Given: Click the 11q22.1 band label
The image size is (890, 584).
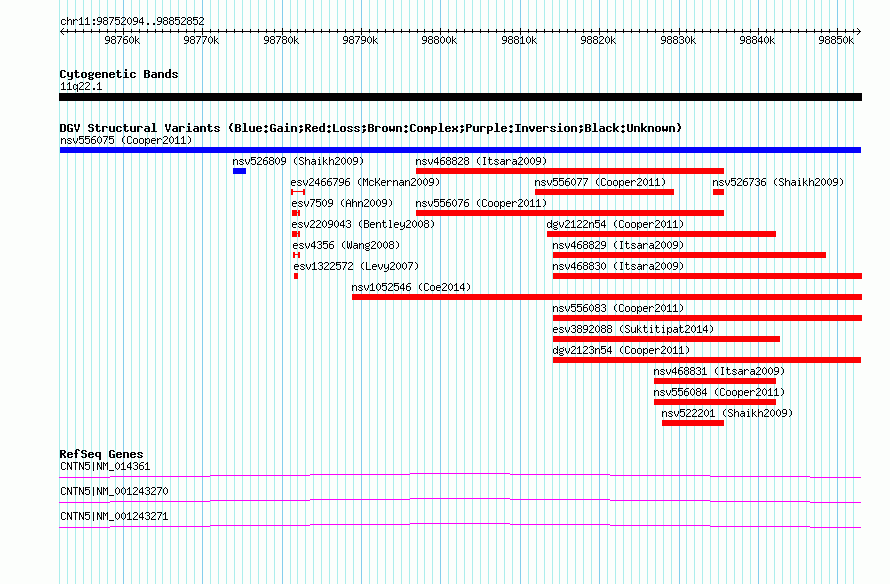Looking at the screenshot, I should click(x=81, y=86).
